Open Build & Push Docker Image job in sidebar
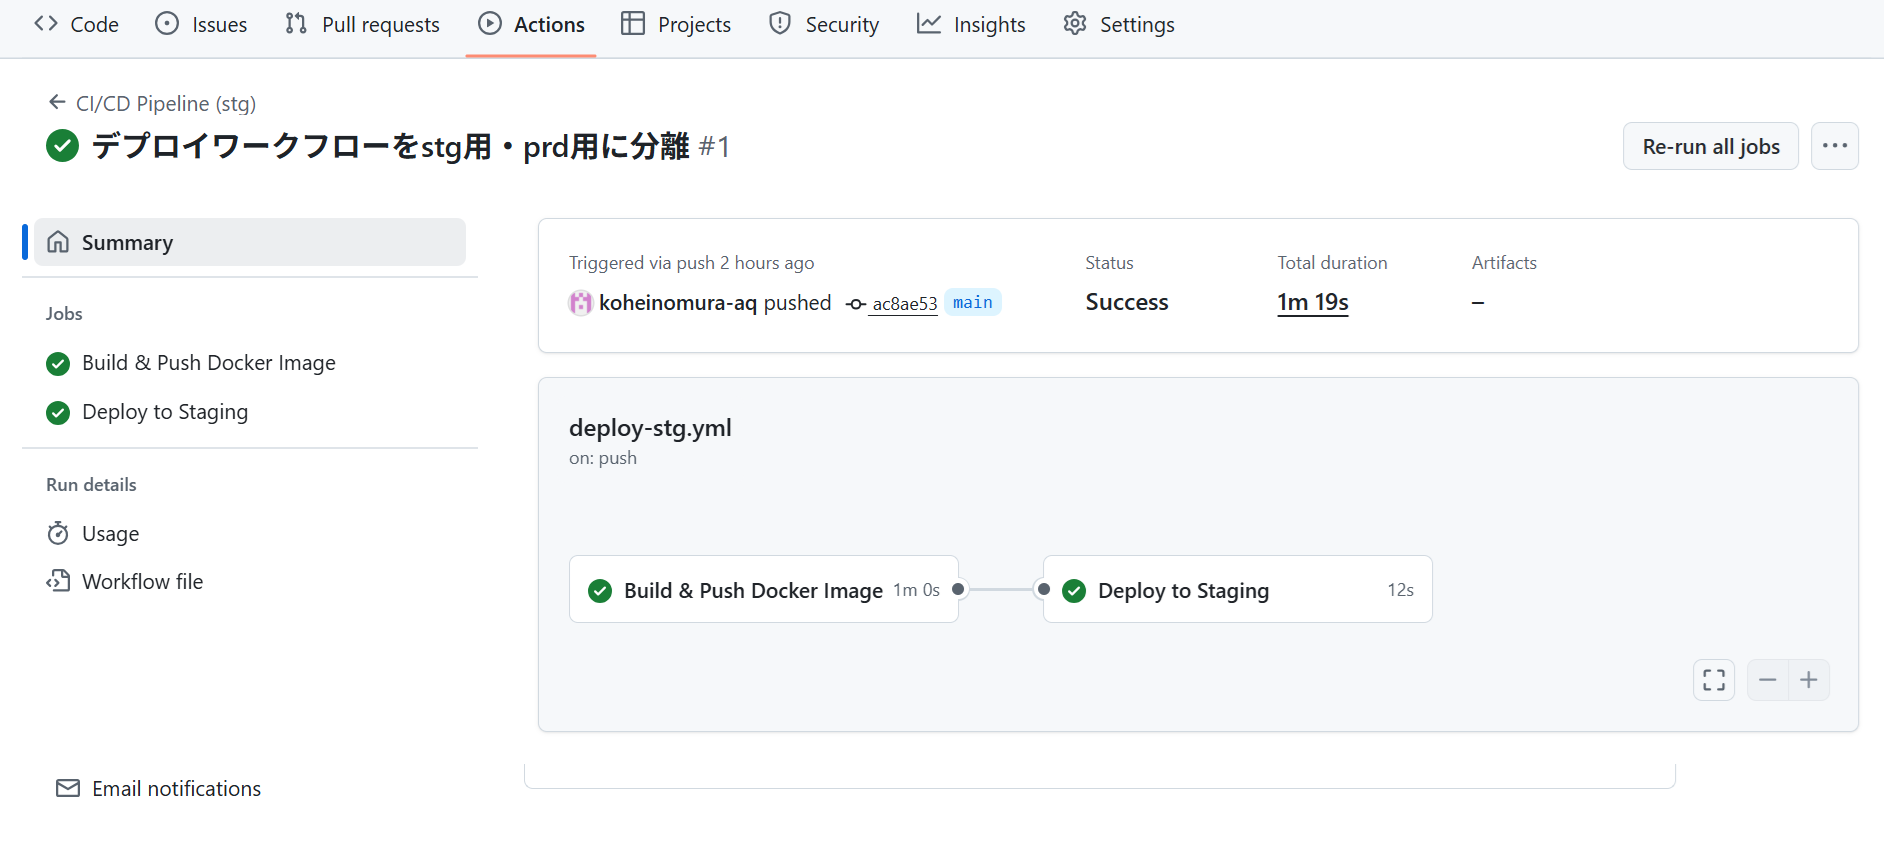 click(208, 363)
